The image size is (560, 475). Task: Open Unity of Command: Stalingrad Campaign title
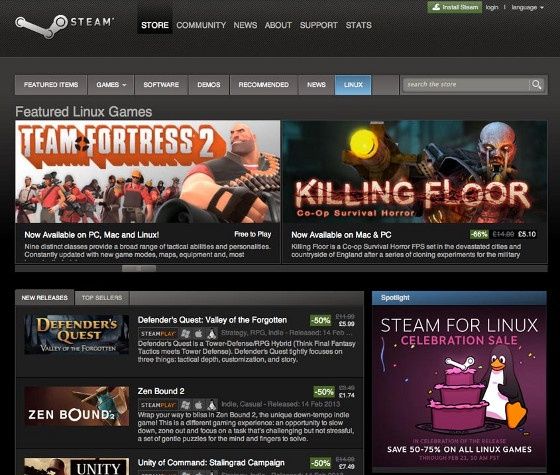(x=211, y=463)
